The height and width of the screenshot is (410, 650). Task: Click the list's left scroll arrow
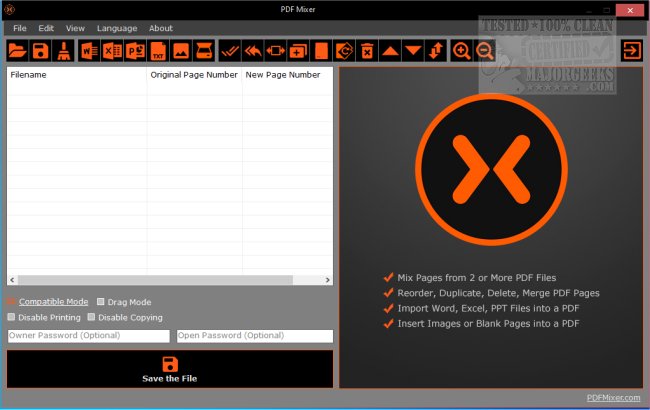pyautogui.click(x=12, y=280)
